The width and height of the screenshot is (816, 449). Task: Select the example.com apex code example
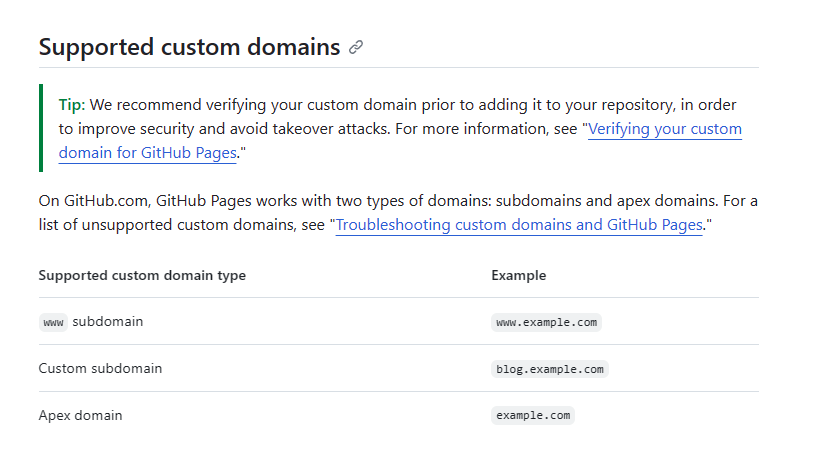point(533,416)
